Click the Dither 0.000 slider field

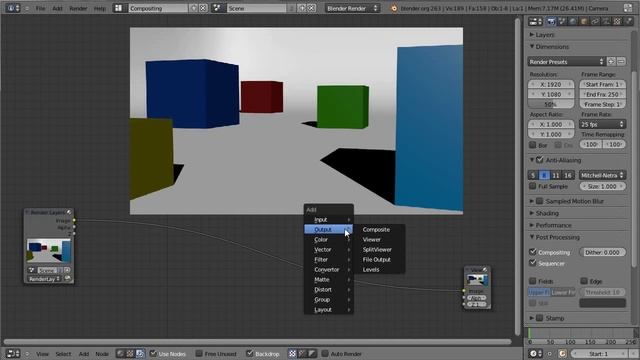(x=602, y=252)
